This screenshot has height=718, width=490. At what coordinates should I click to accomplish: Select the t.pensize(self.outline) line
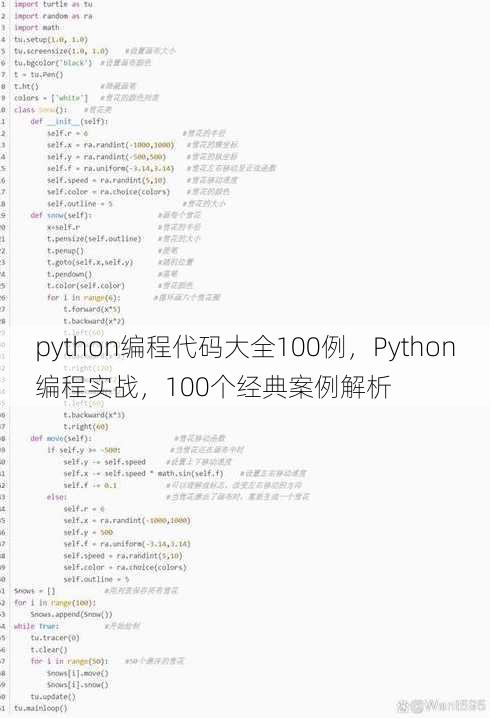click(94, 239)
